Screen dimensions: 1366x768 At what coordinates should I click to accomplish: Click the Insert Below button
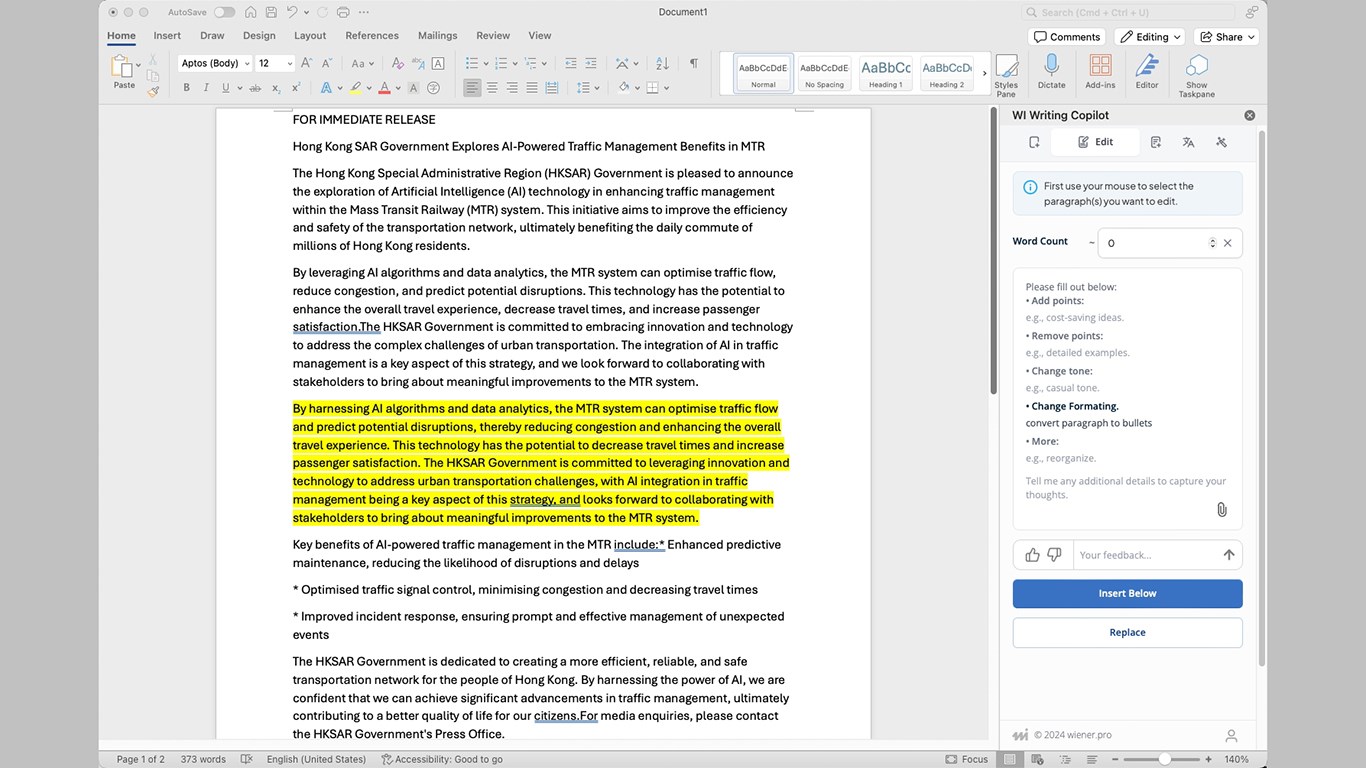[x=1127, y=593]
